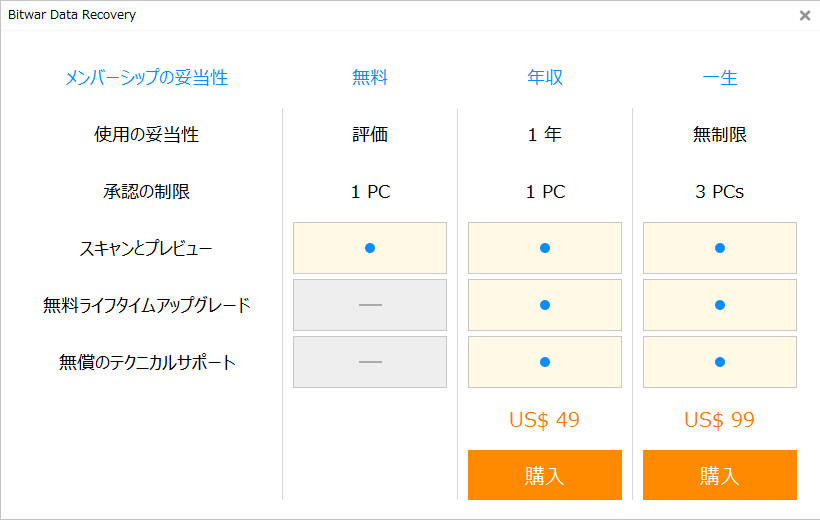Click the メンバーシップの妥当性 heading
820x520 pixels.
click(146, 77)
